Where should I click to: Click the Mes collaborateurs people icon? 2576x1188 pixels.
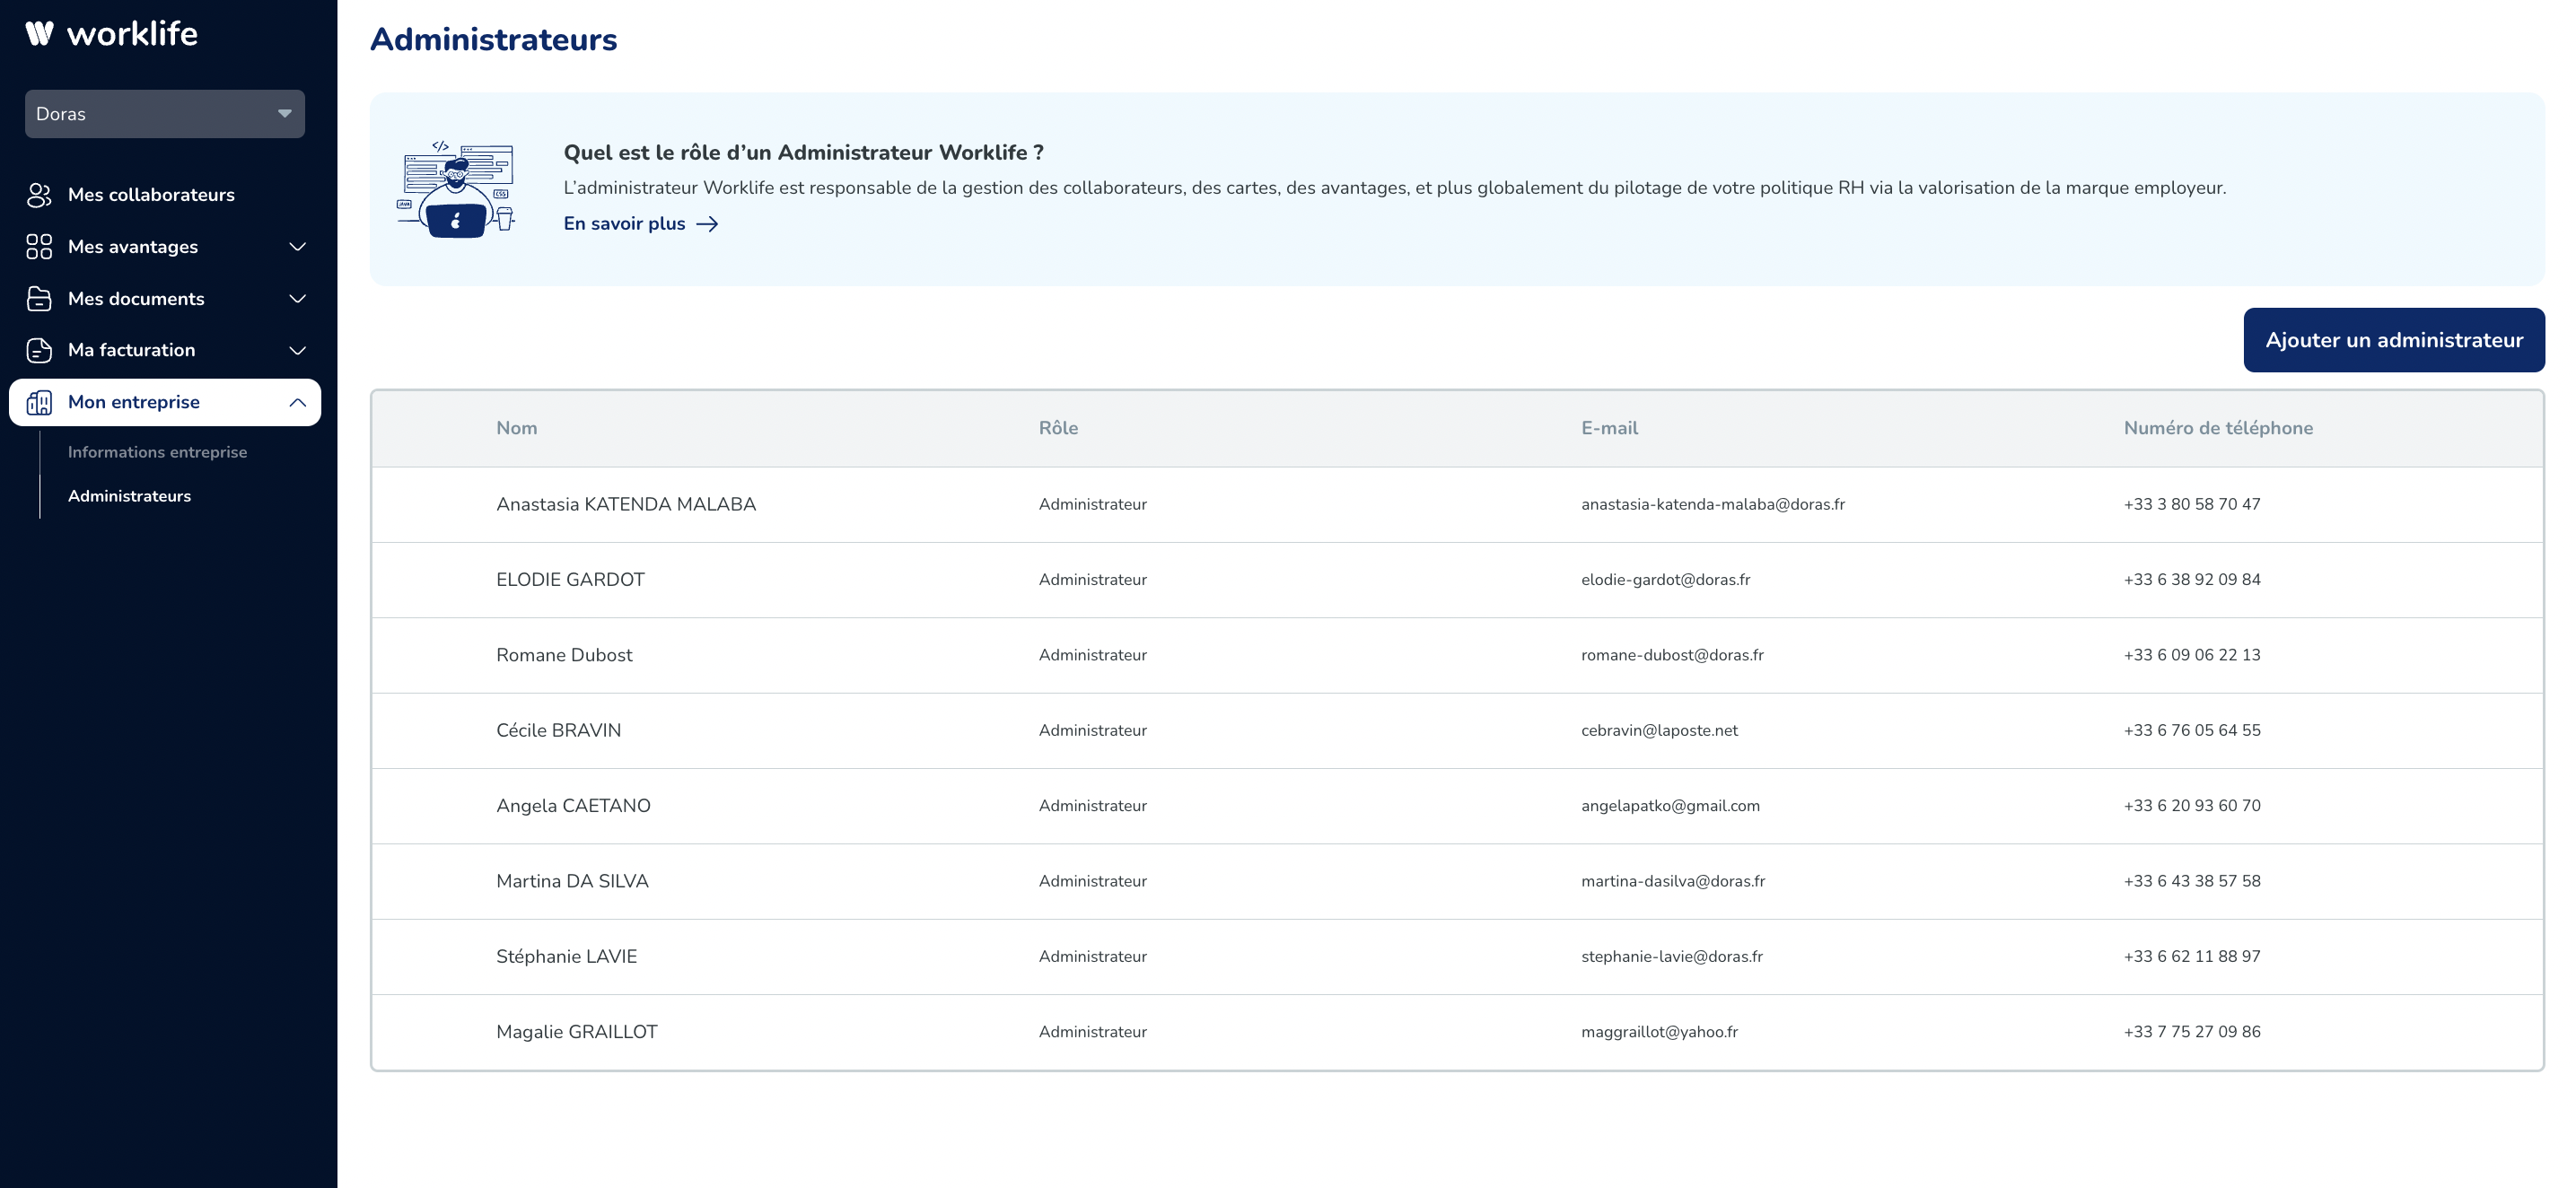39,195
